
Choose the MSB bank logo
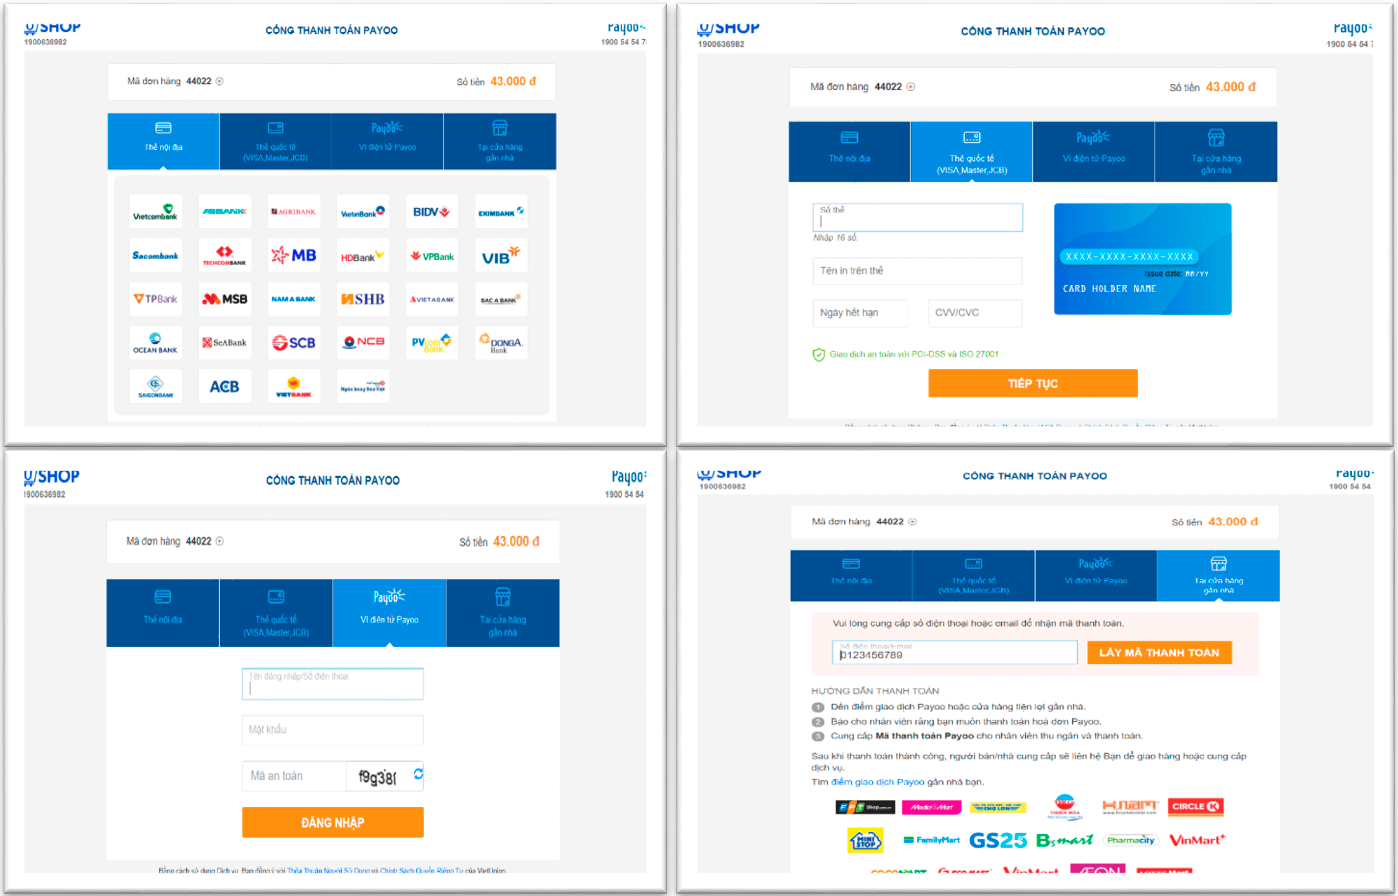point(225,299)
